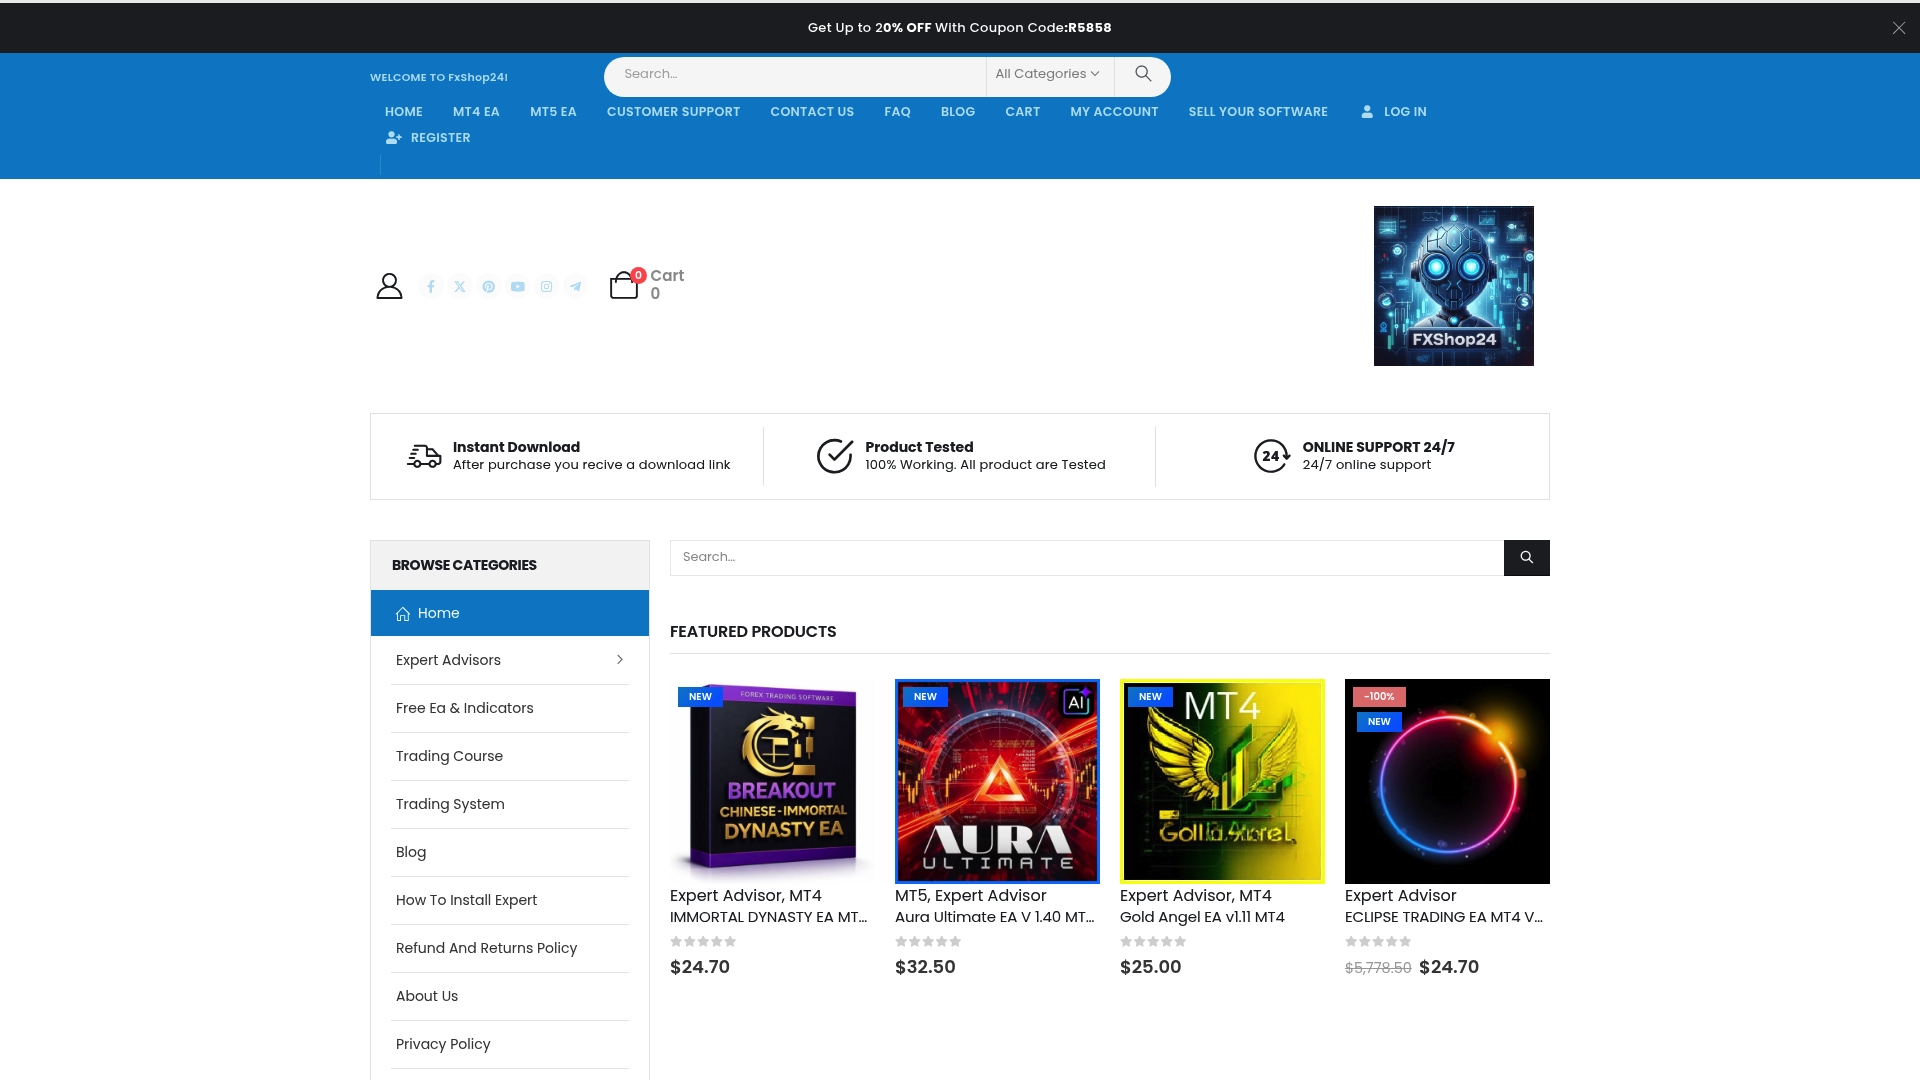The width and height of the screenshot is (1920, 1080).
Task: Expand the Expert Advisors category
Action: point(620,660)
